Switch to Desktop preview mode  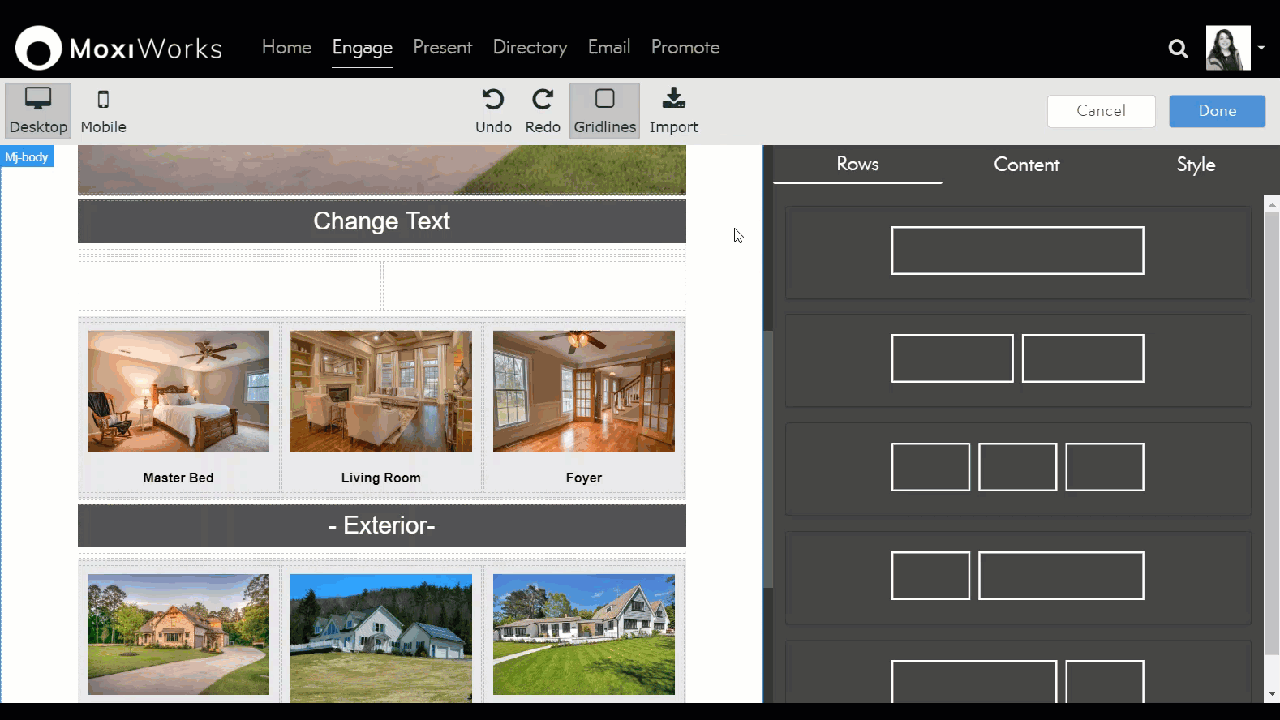coord(38,109)
